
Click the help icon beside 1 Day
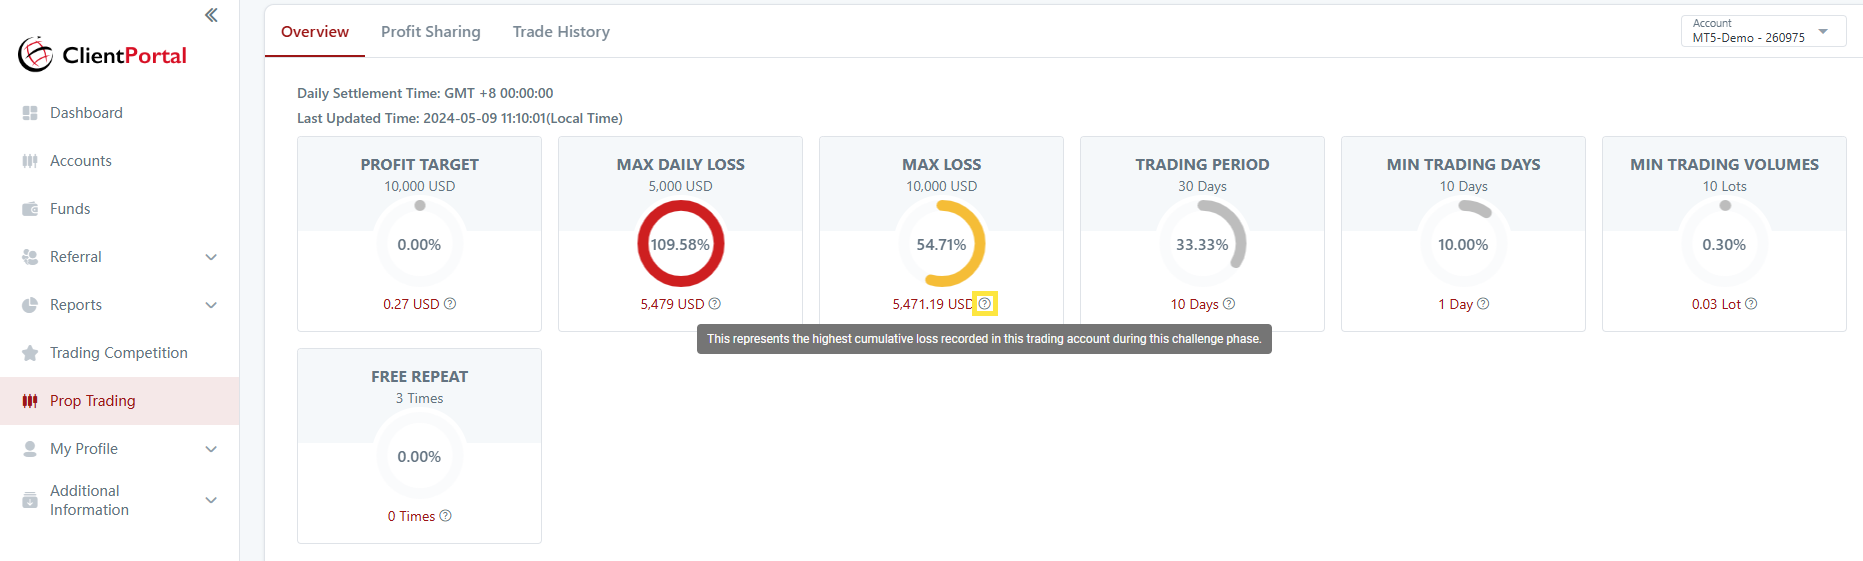click(1483, 304)
